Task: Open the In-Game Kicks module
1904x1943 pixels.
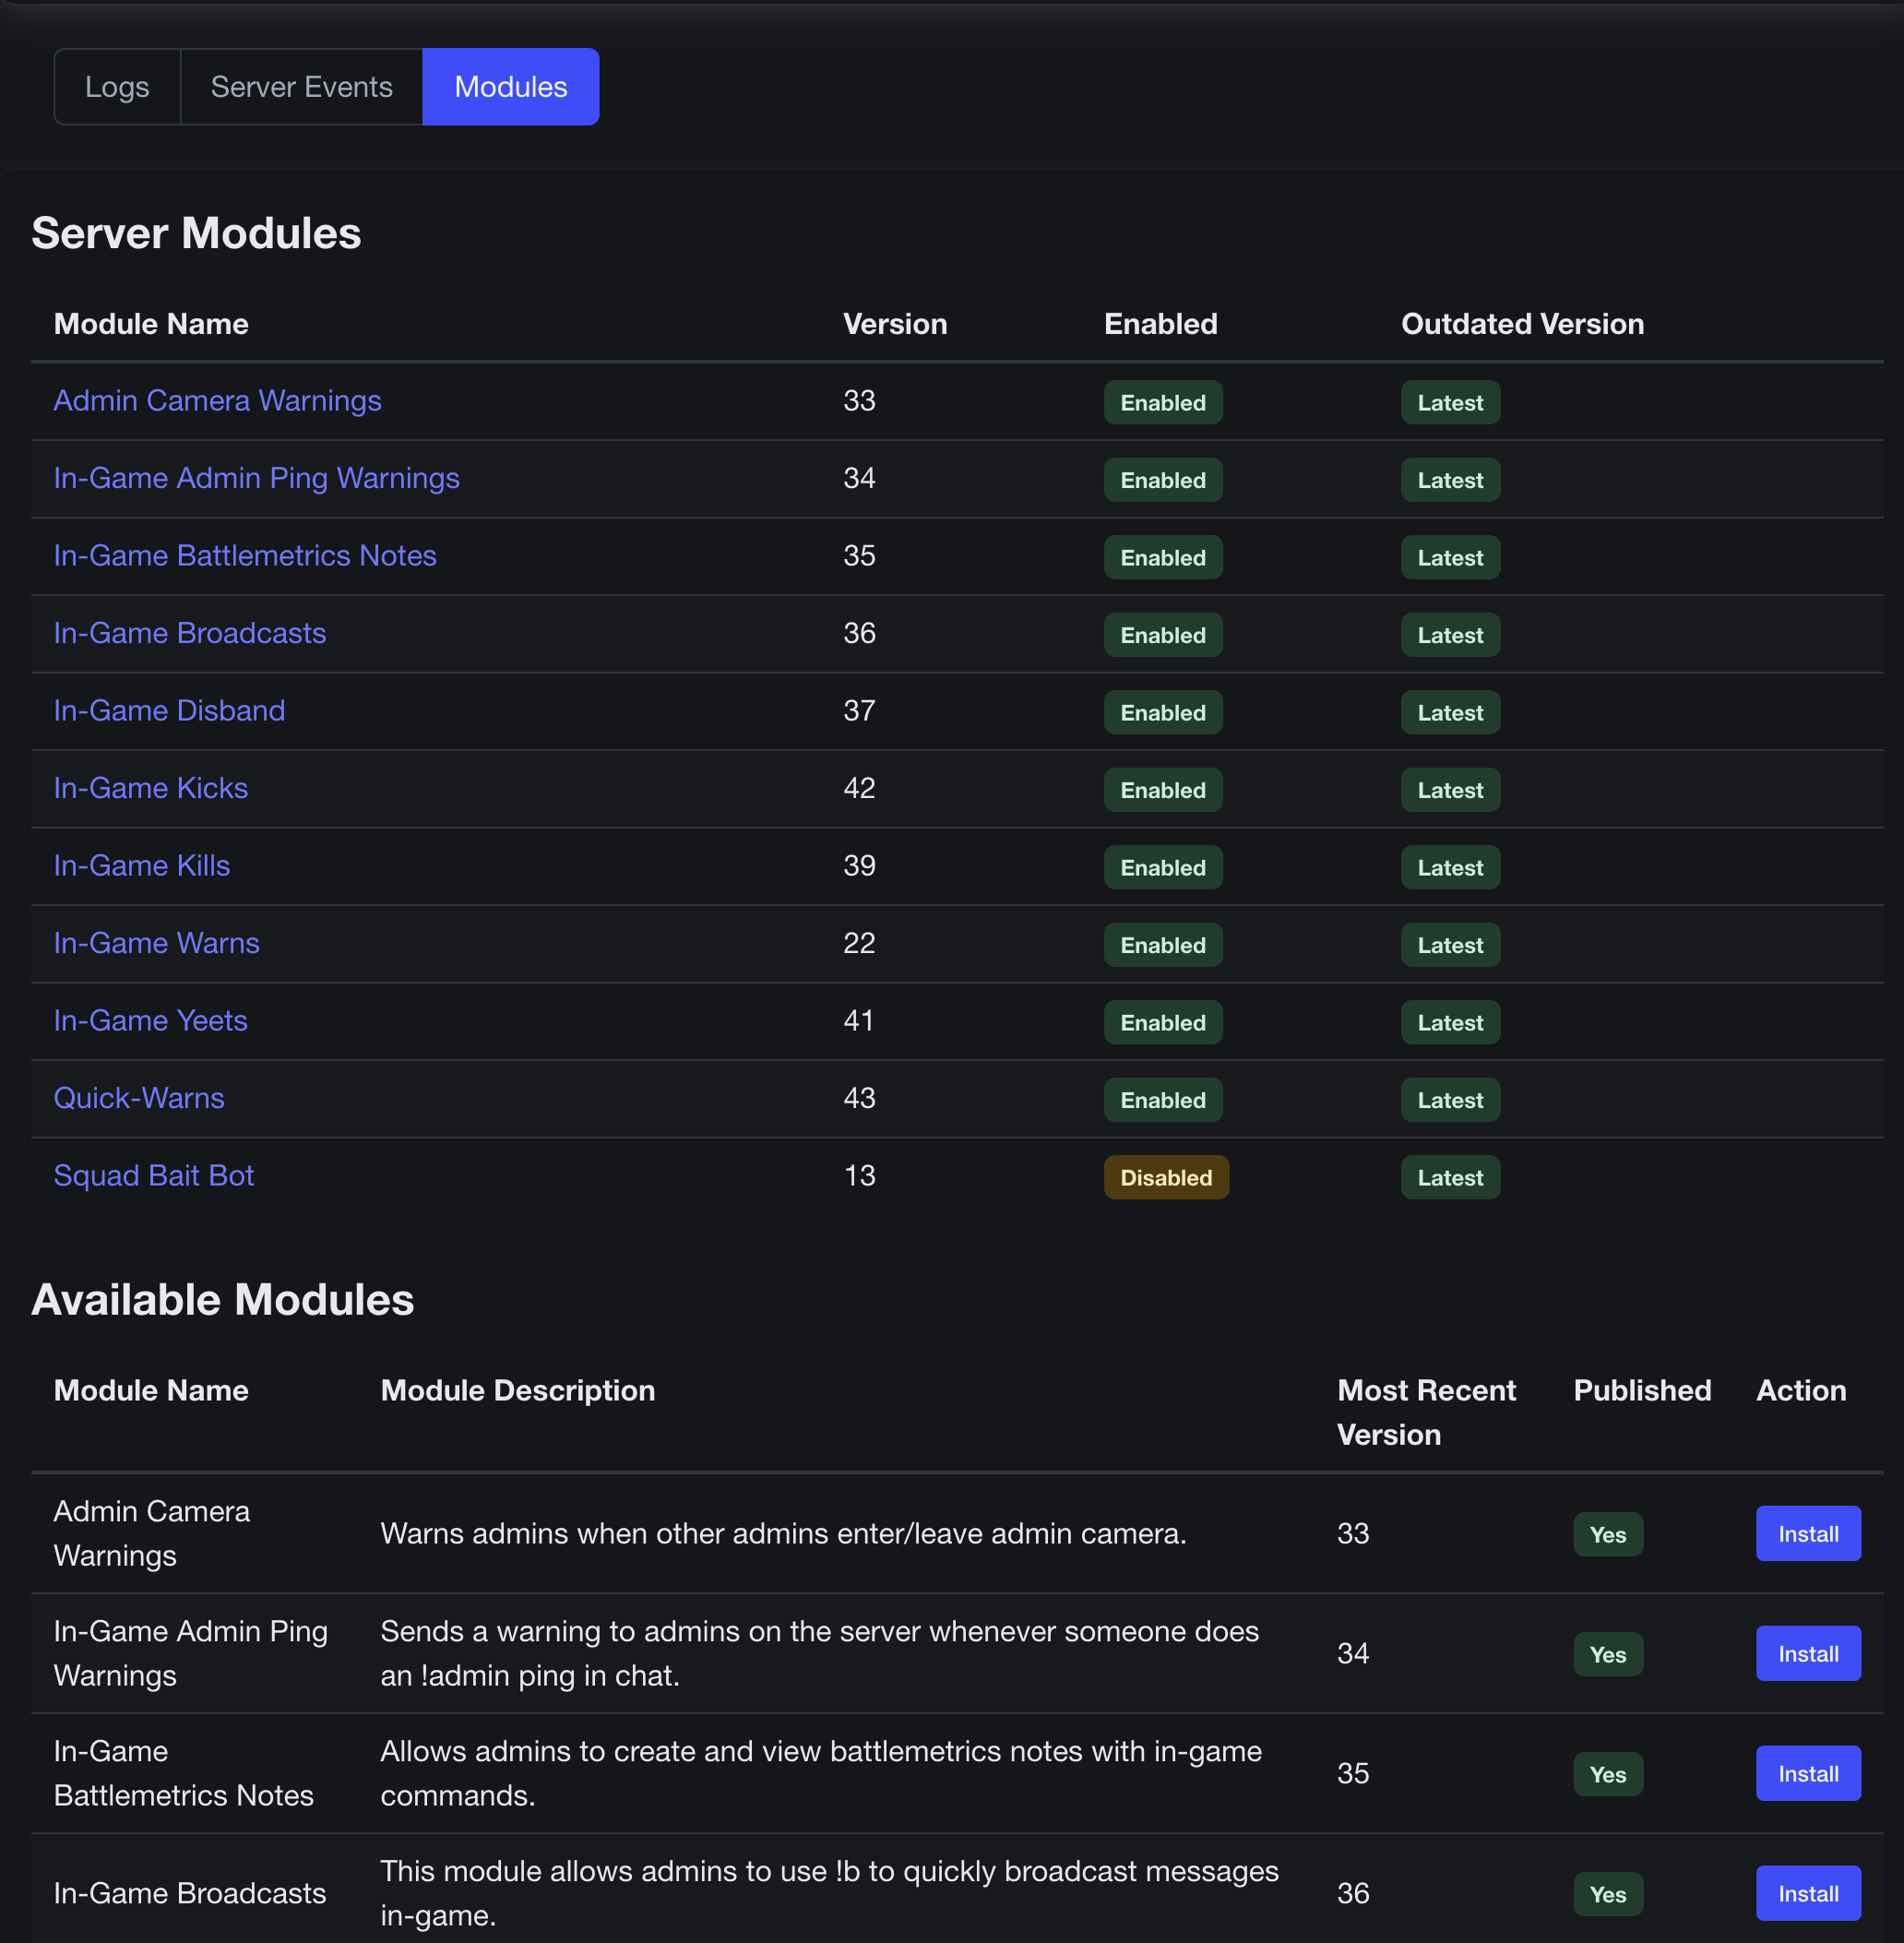Action: 150,788
